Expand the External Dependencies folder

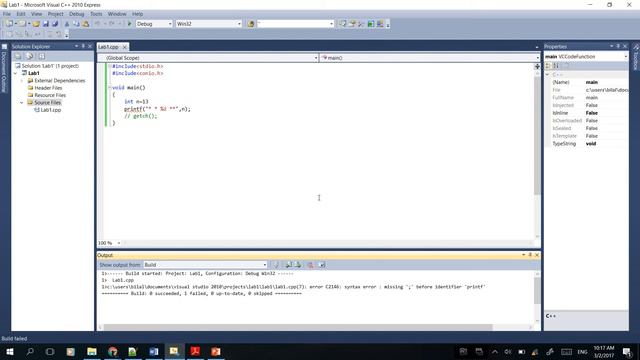pyautogui.click(x=22, y=81)
